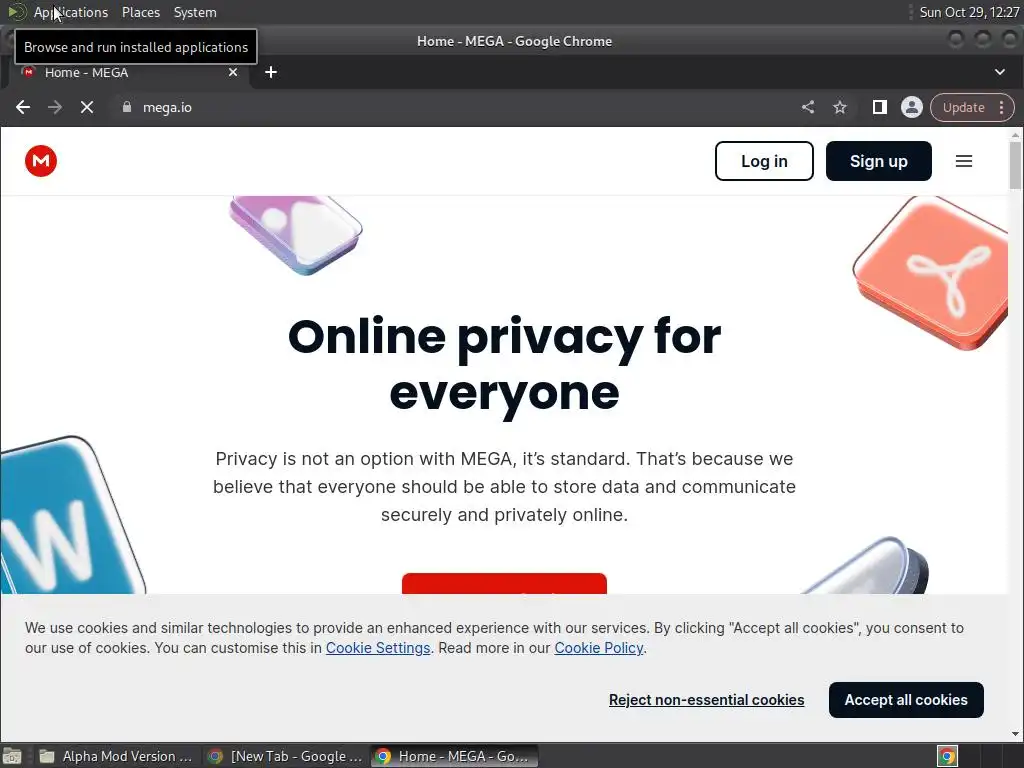Reject non-essential cookies

pos(707,699)
